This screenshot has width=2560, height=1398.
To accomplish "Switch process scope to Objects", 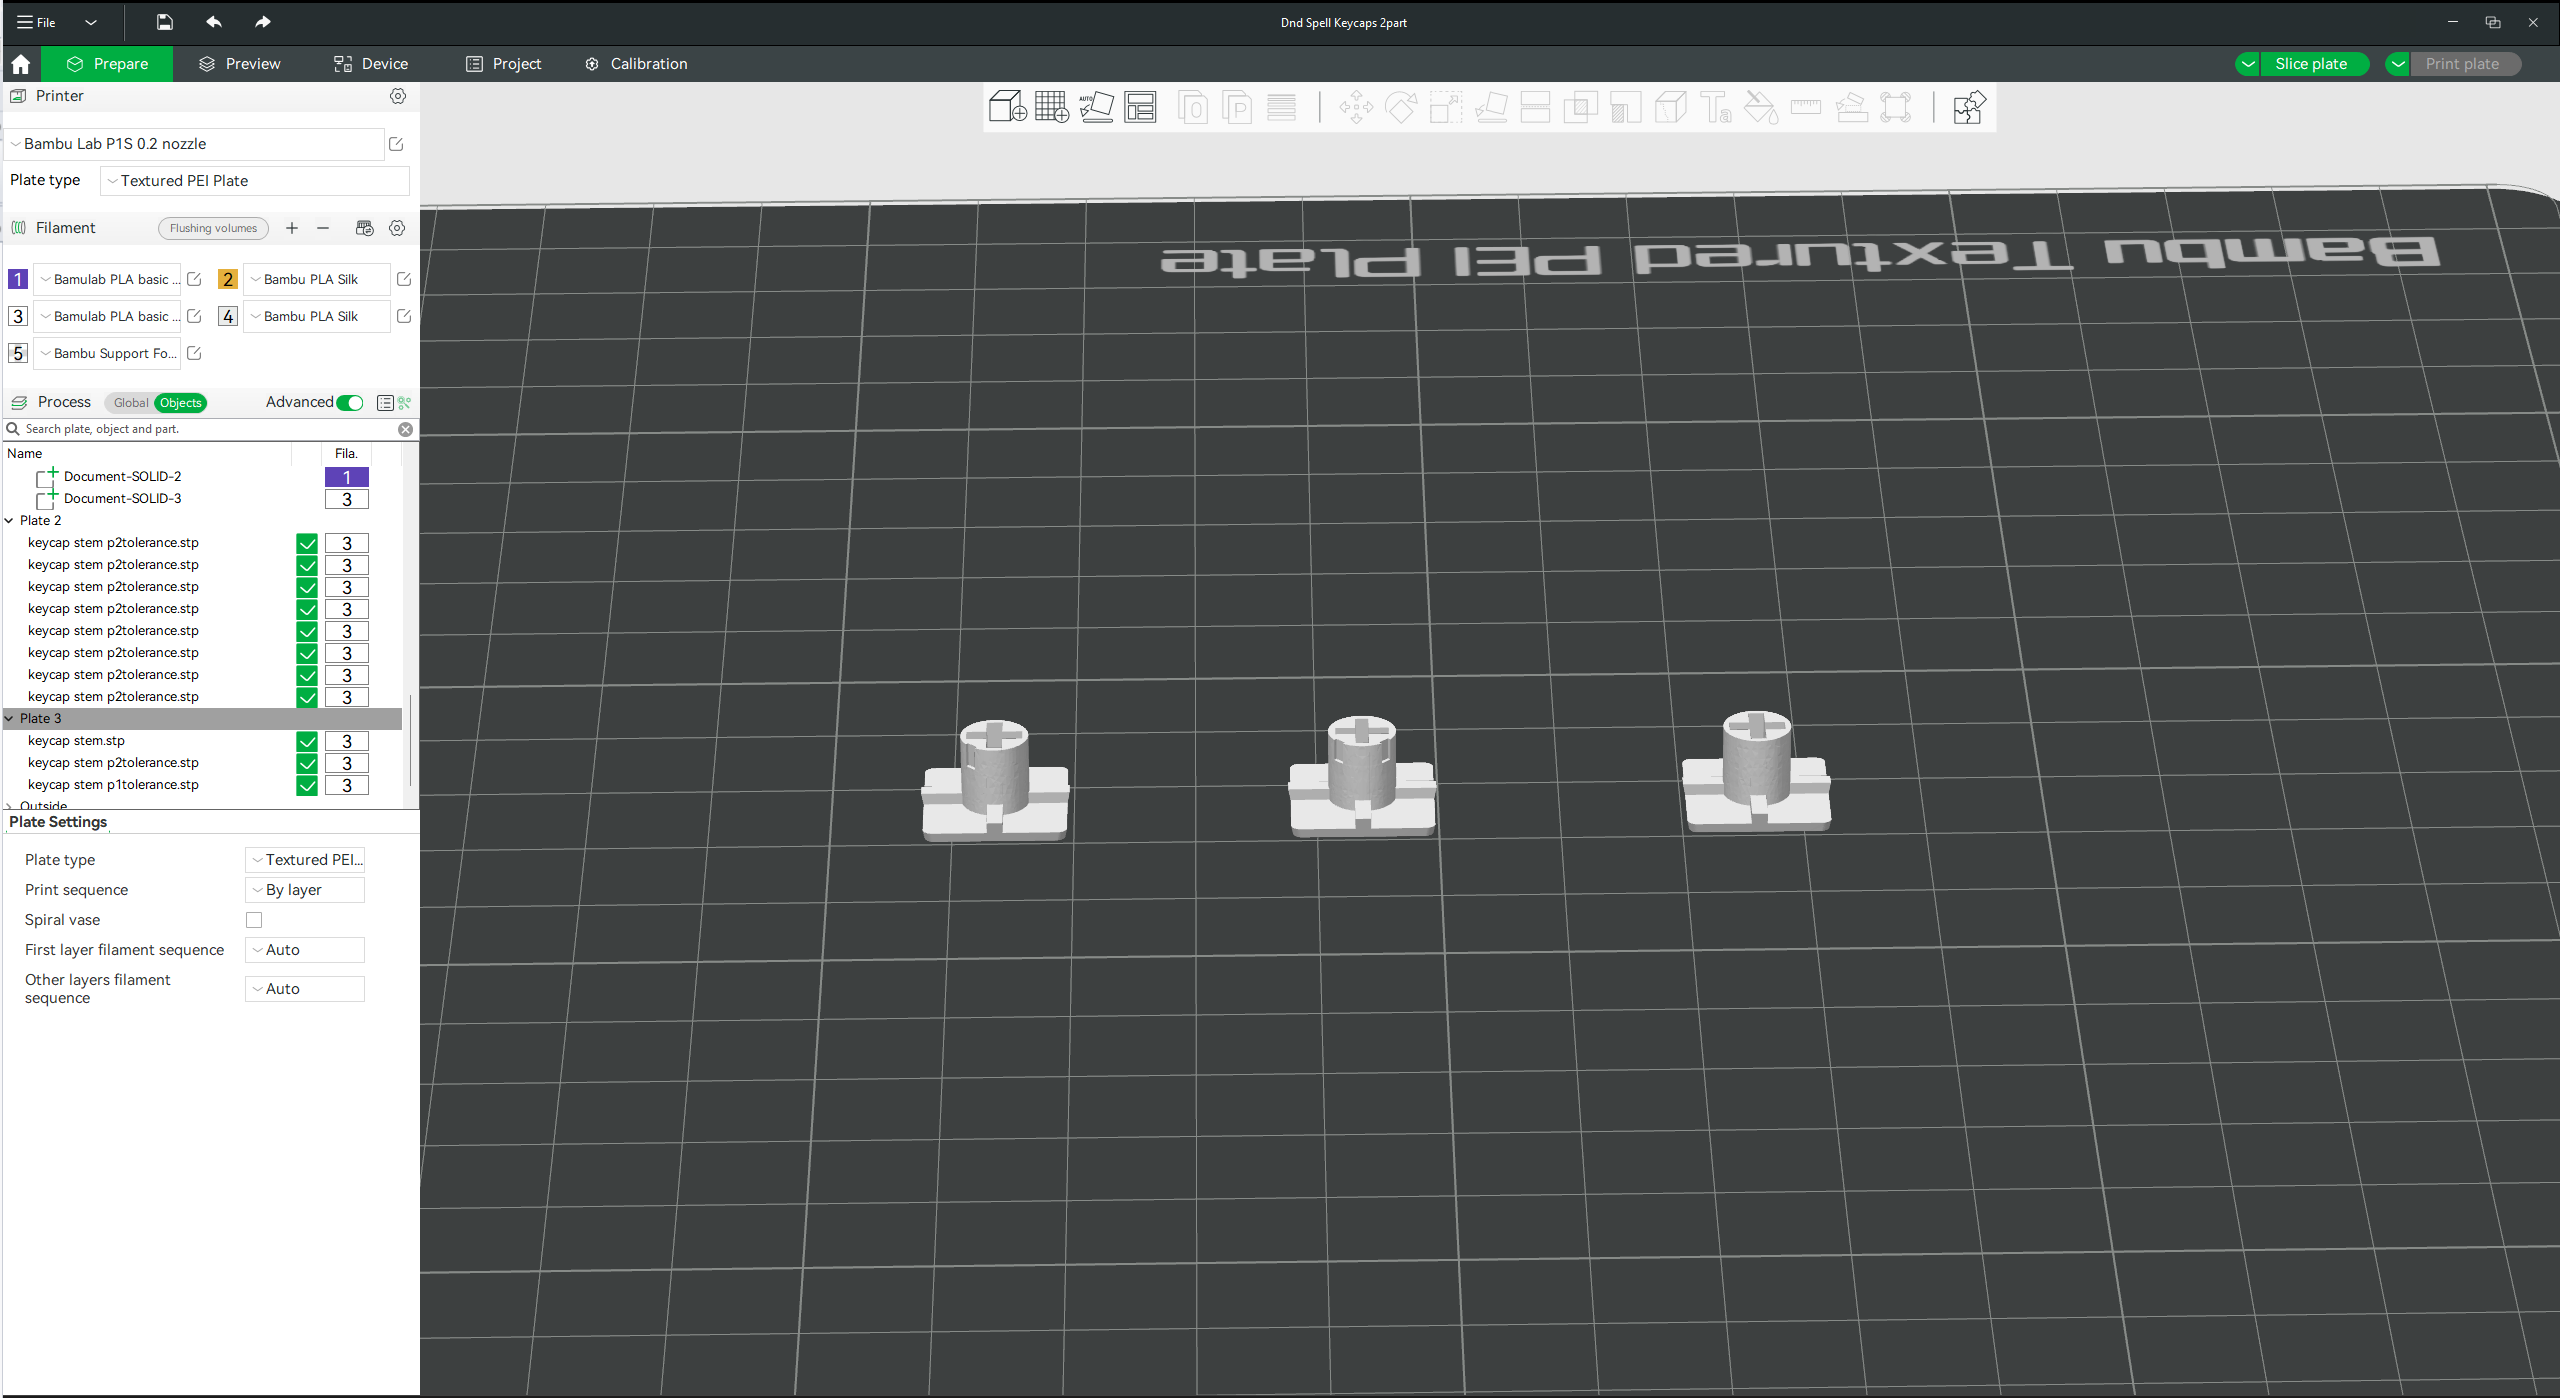I will pos(181,402).
